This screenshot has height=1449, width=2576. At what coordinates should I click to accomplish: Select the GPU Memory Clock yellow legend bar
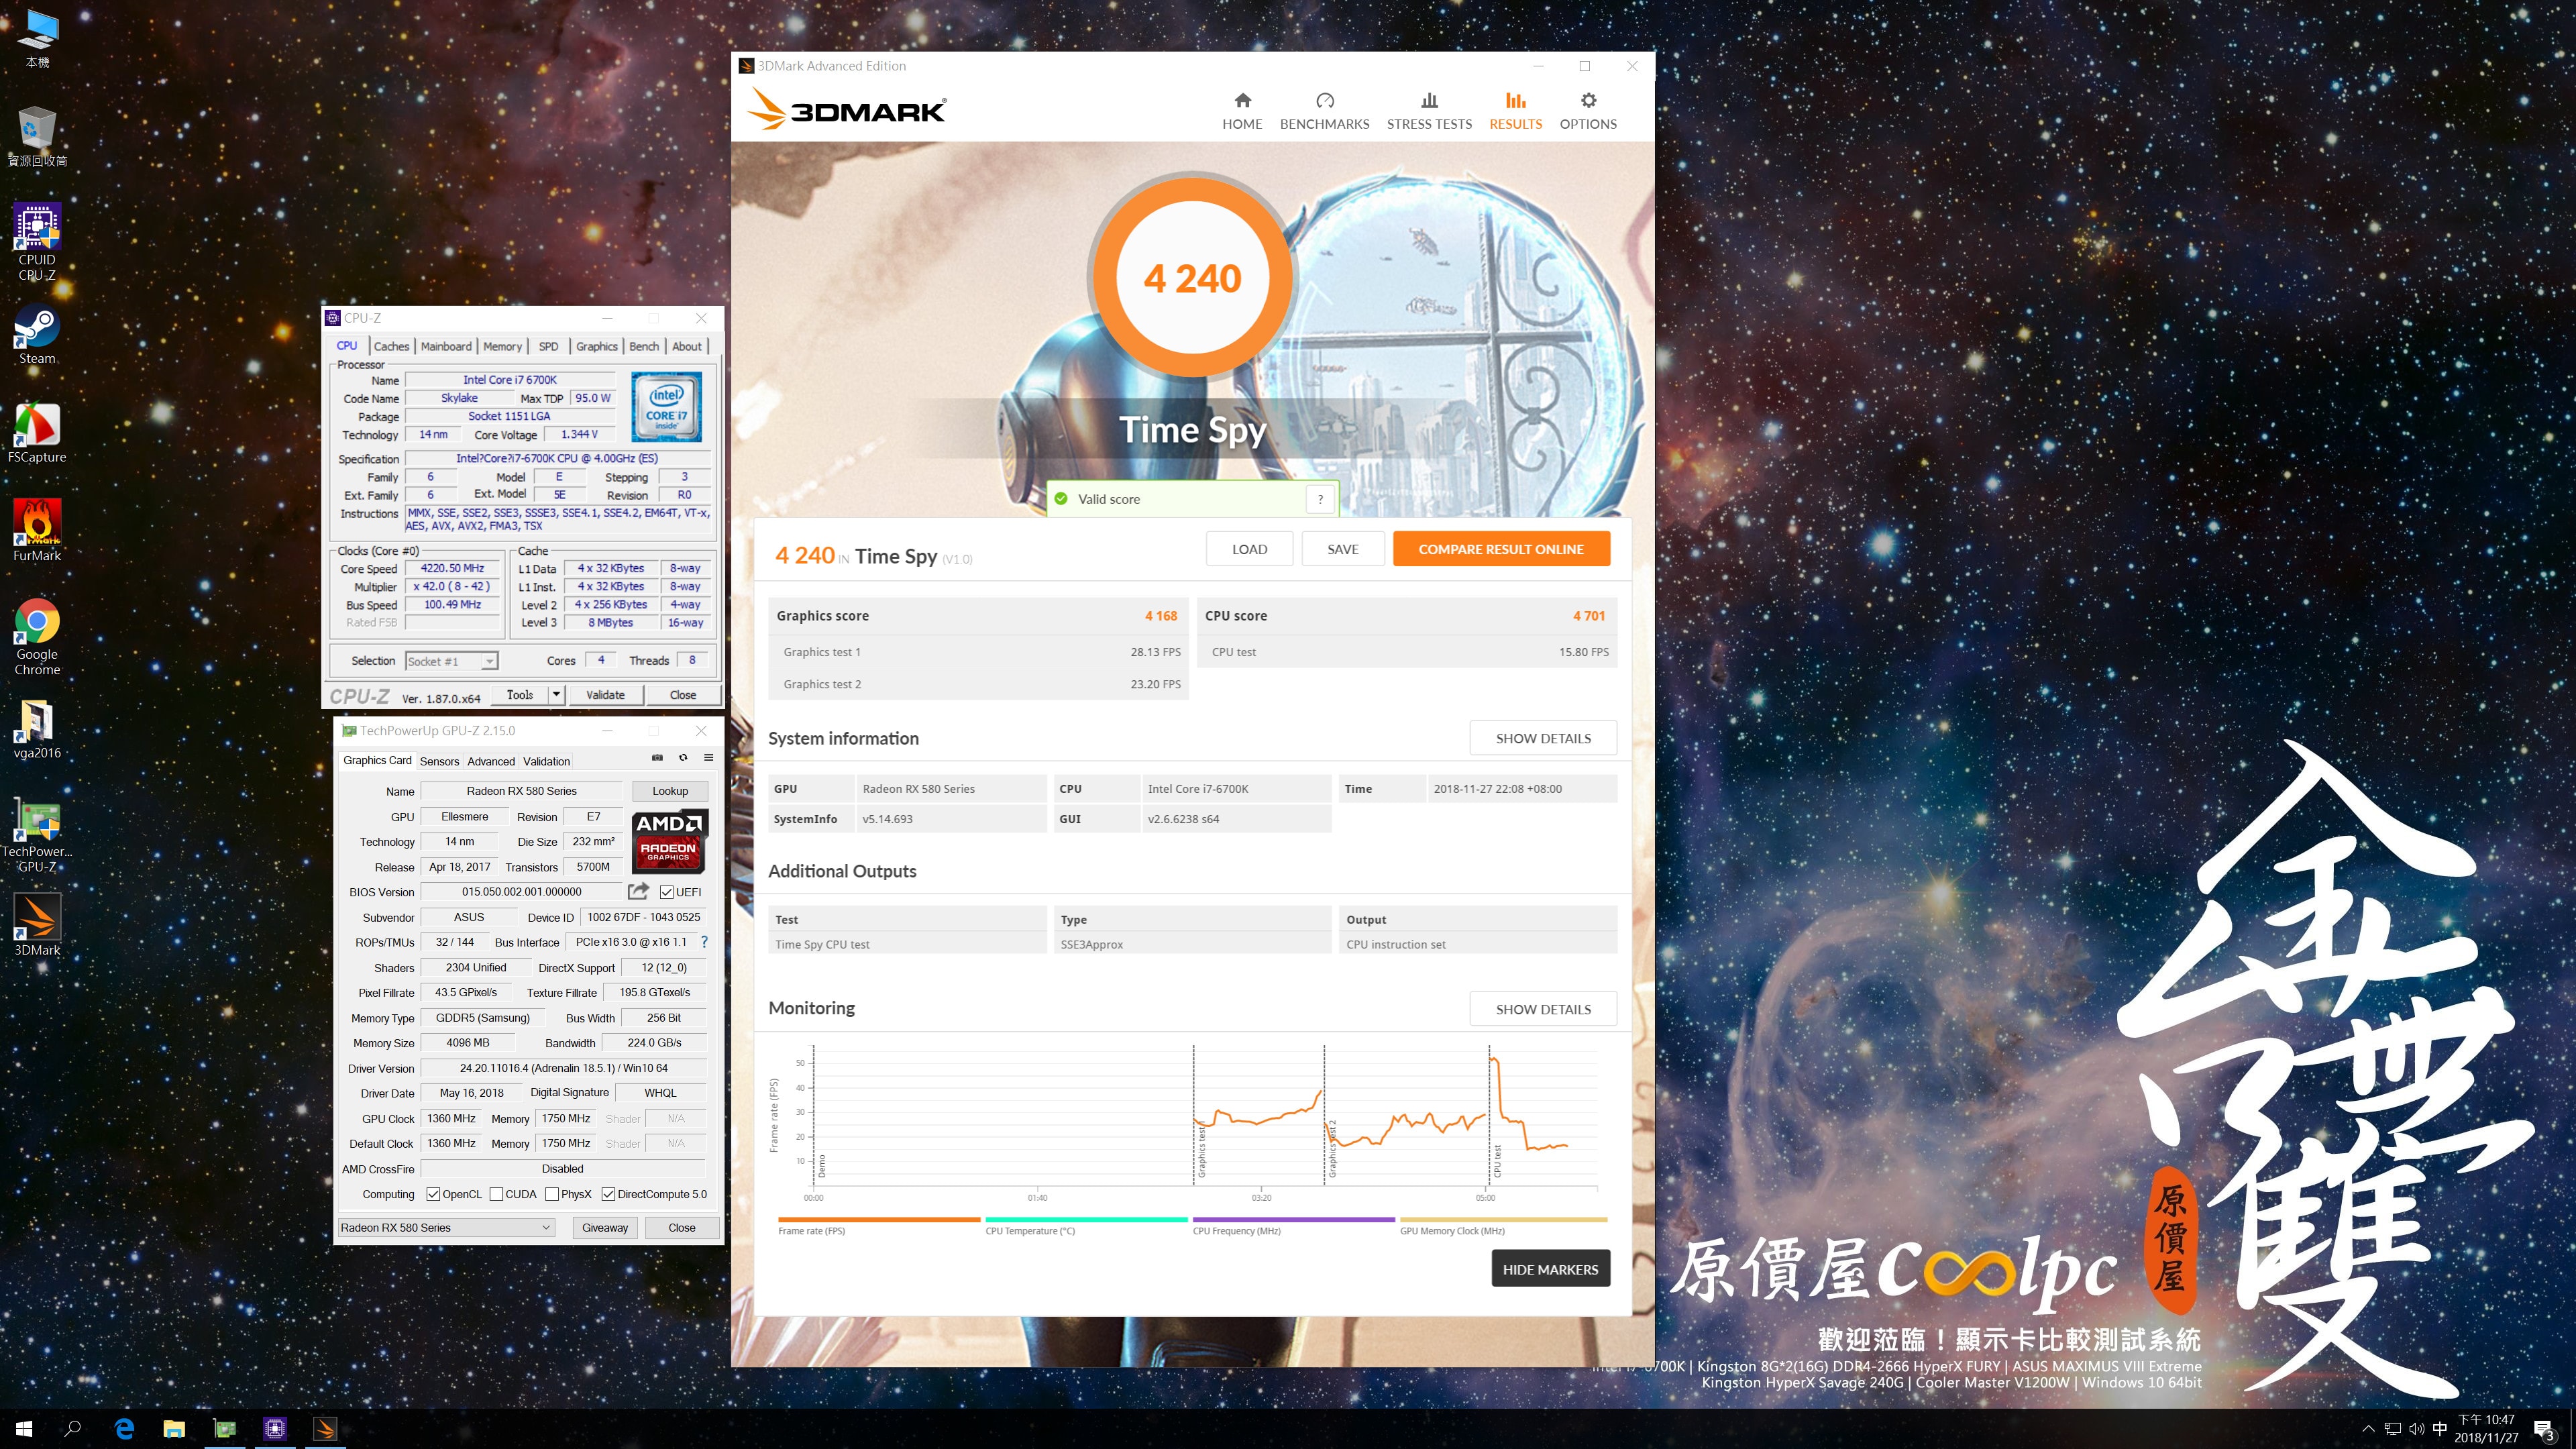click(x=1503, y=1220)
